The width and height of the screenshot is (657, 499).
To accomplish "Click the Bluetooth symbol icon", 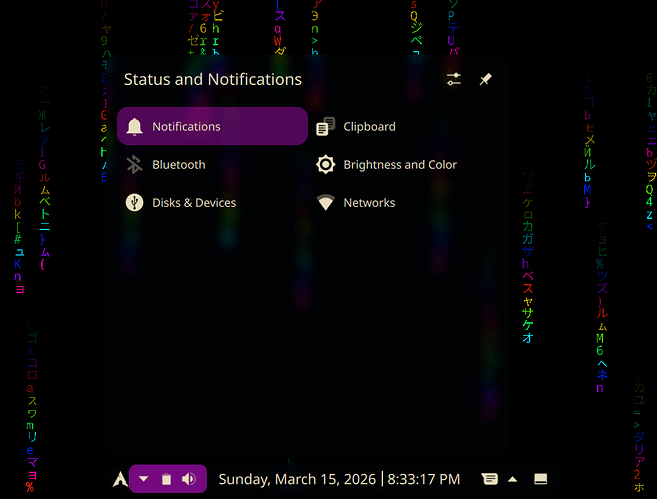I will 134,165.
